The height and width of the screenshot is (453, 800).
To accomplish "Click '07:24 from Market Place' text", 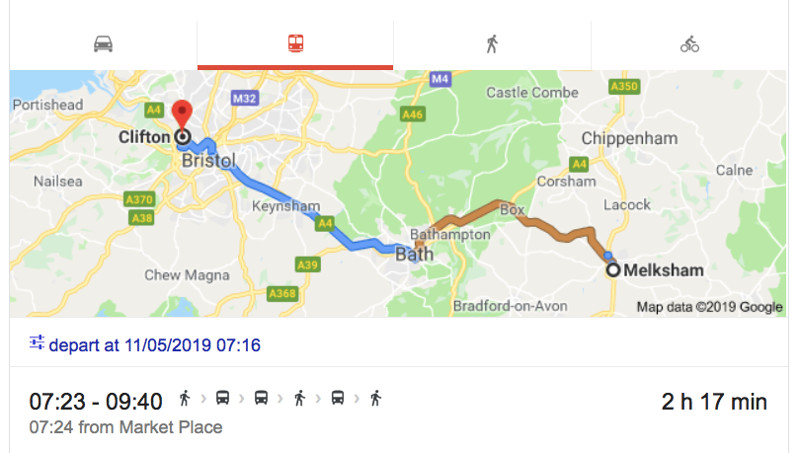I will click(x=126, y=428).
